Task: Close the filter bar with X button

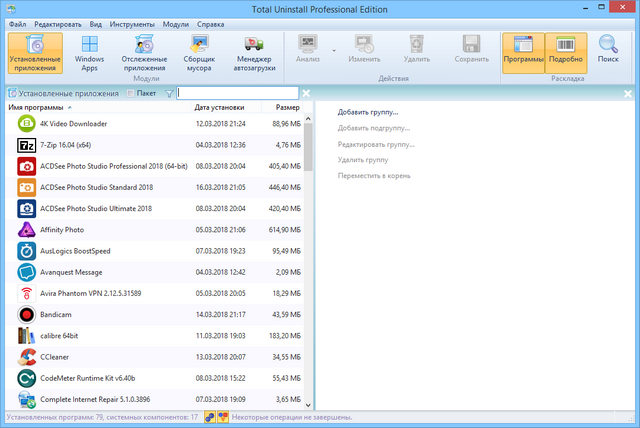Action: tap(307, 93)
